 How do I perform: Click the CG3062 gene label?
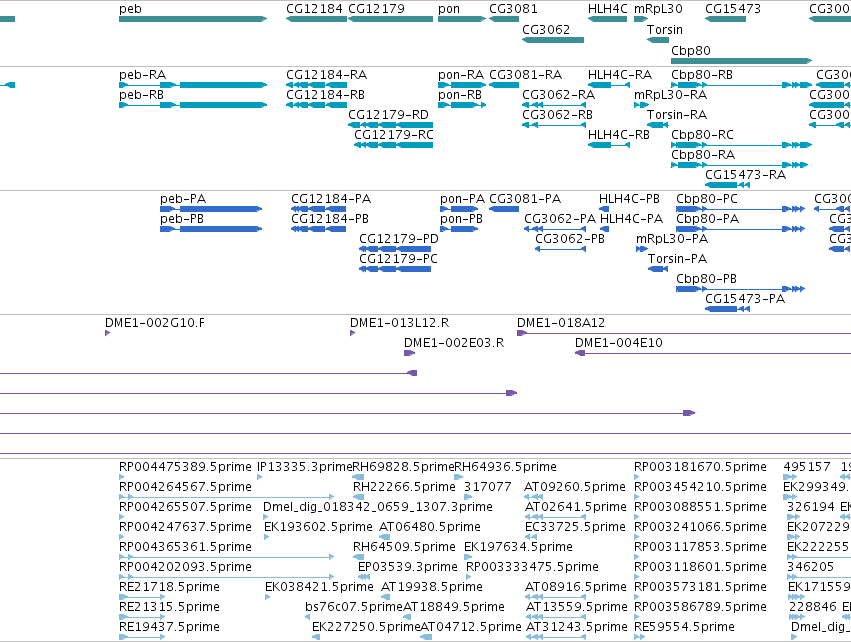(x=546, y=30)
